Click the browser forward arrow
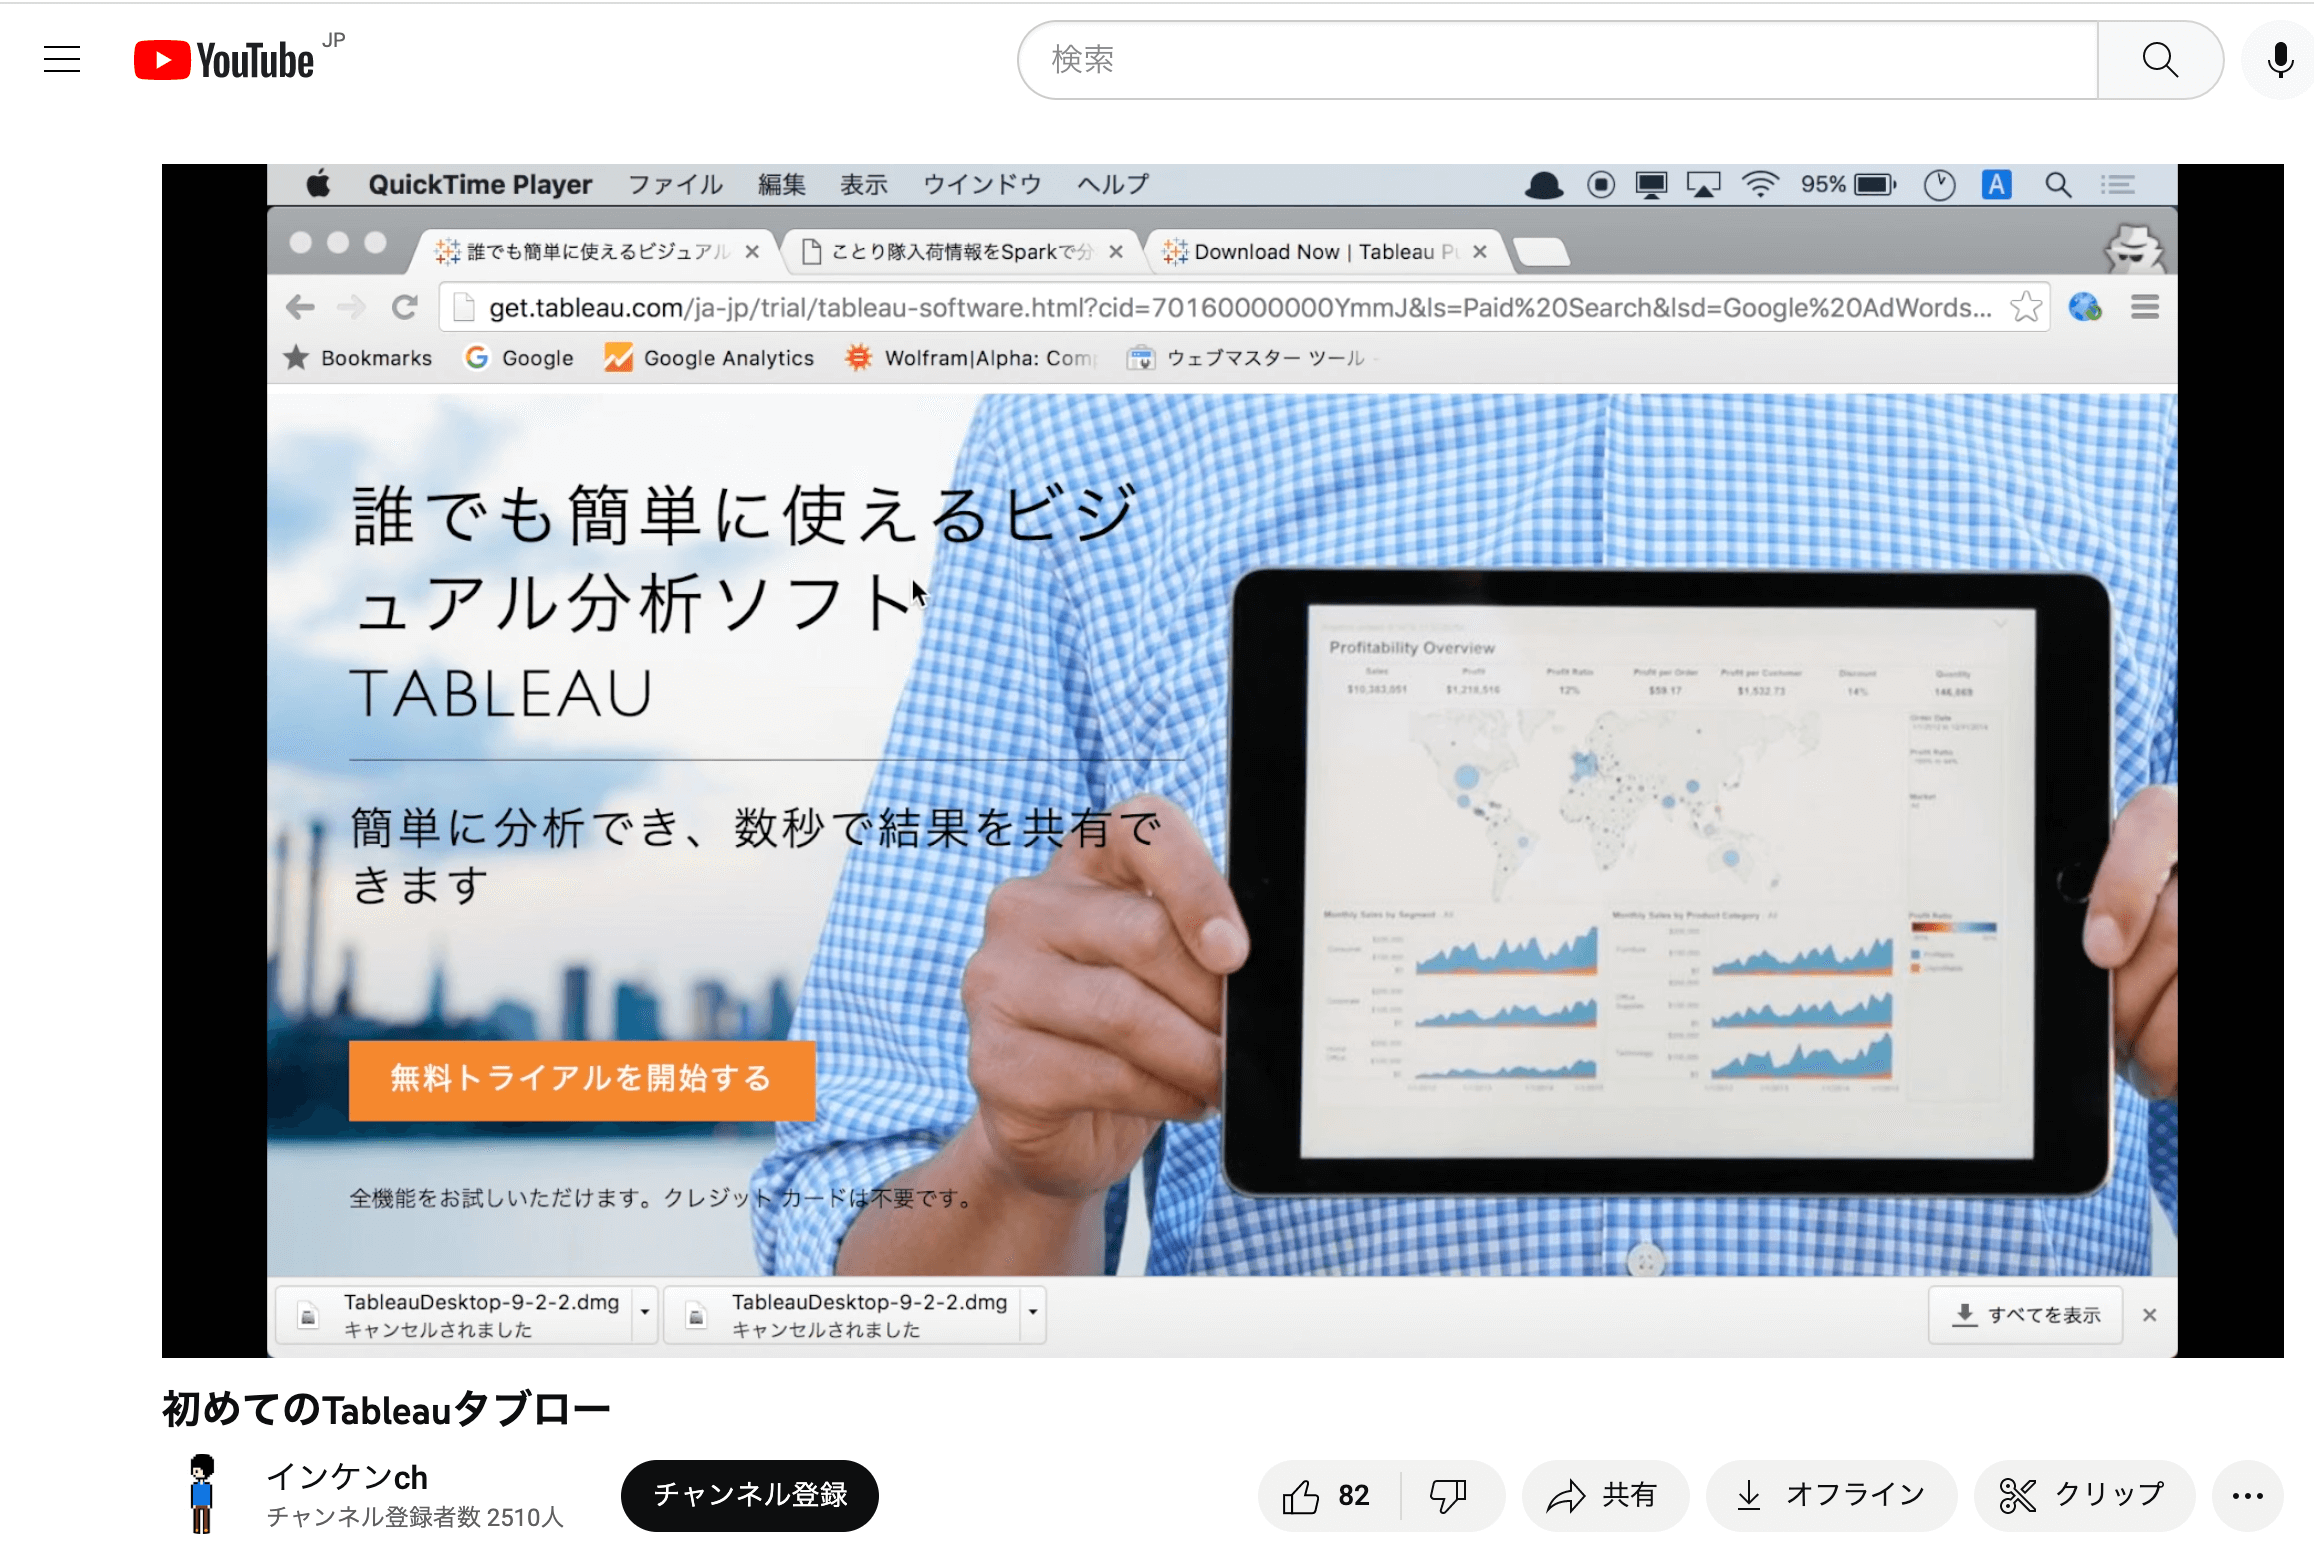Image resolution: width=2314 pixels, height=1556 pixels. coord(351,307)
